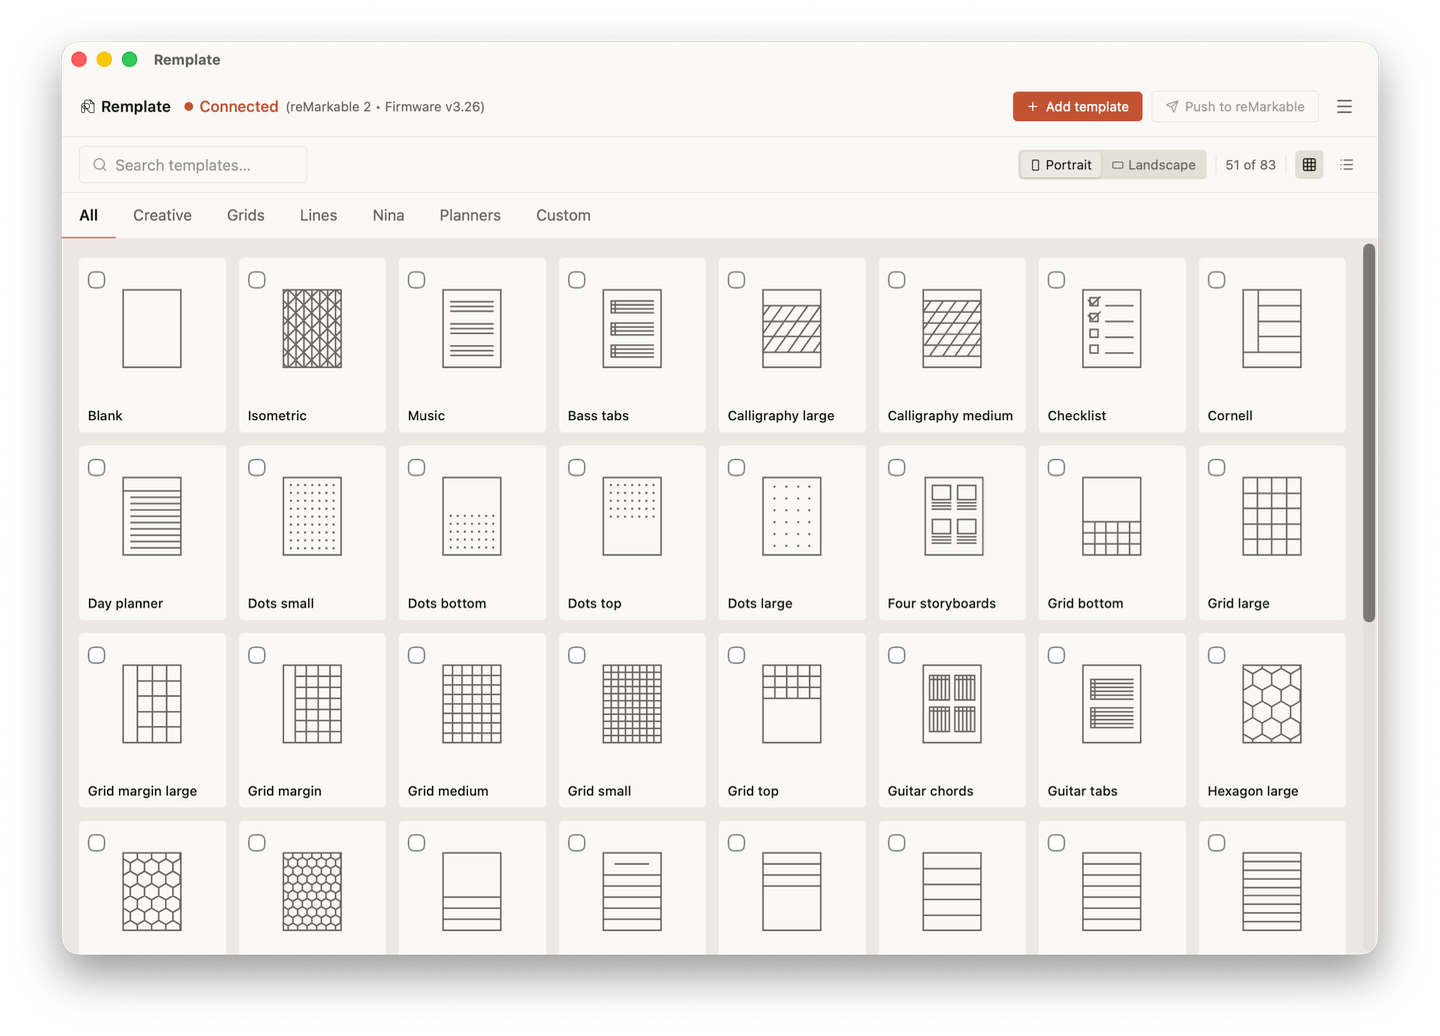
Task: Select the Calligraphy medium template icon
Action: point(952,329)
